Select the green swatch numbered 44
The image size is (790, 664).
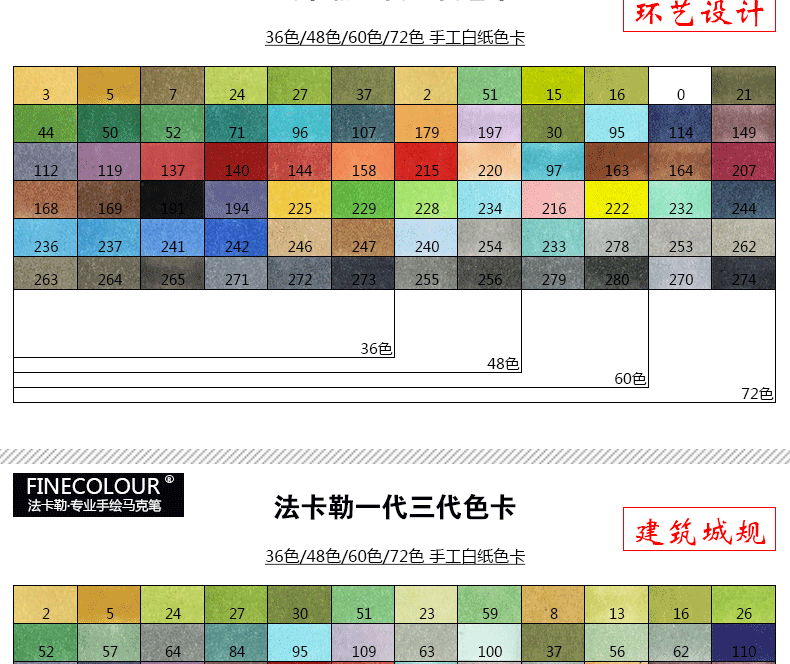click(46, 124)
